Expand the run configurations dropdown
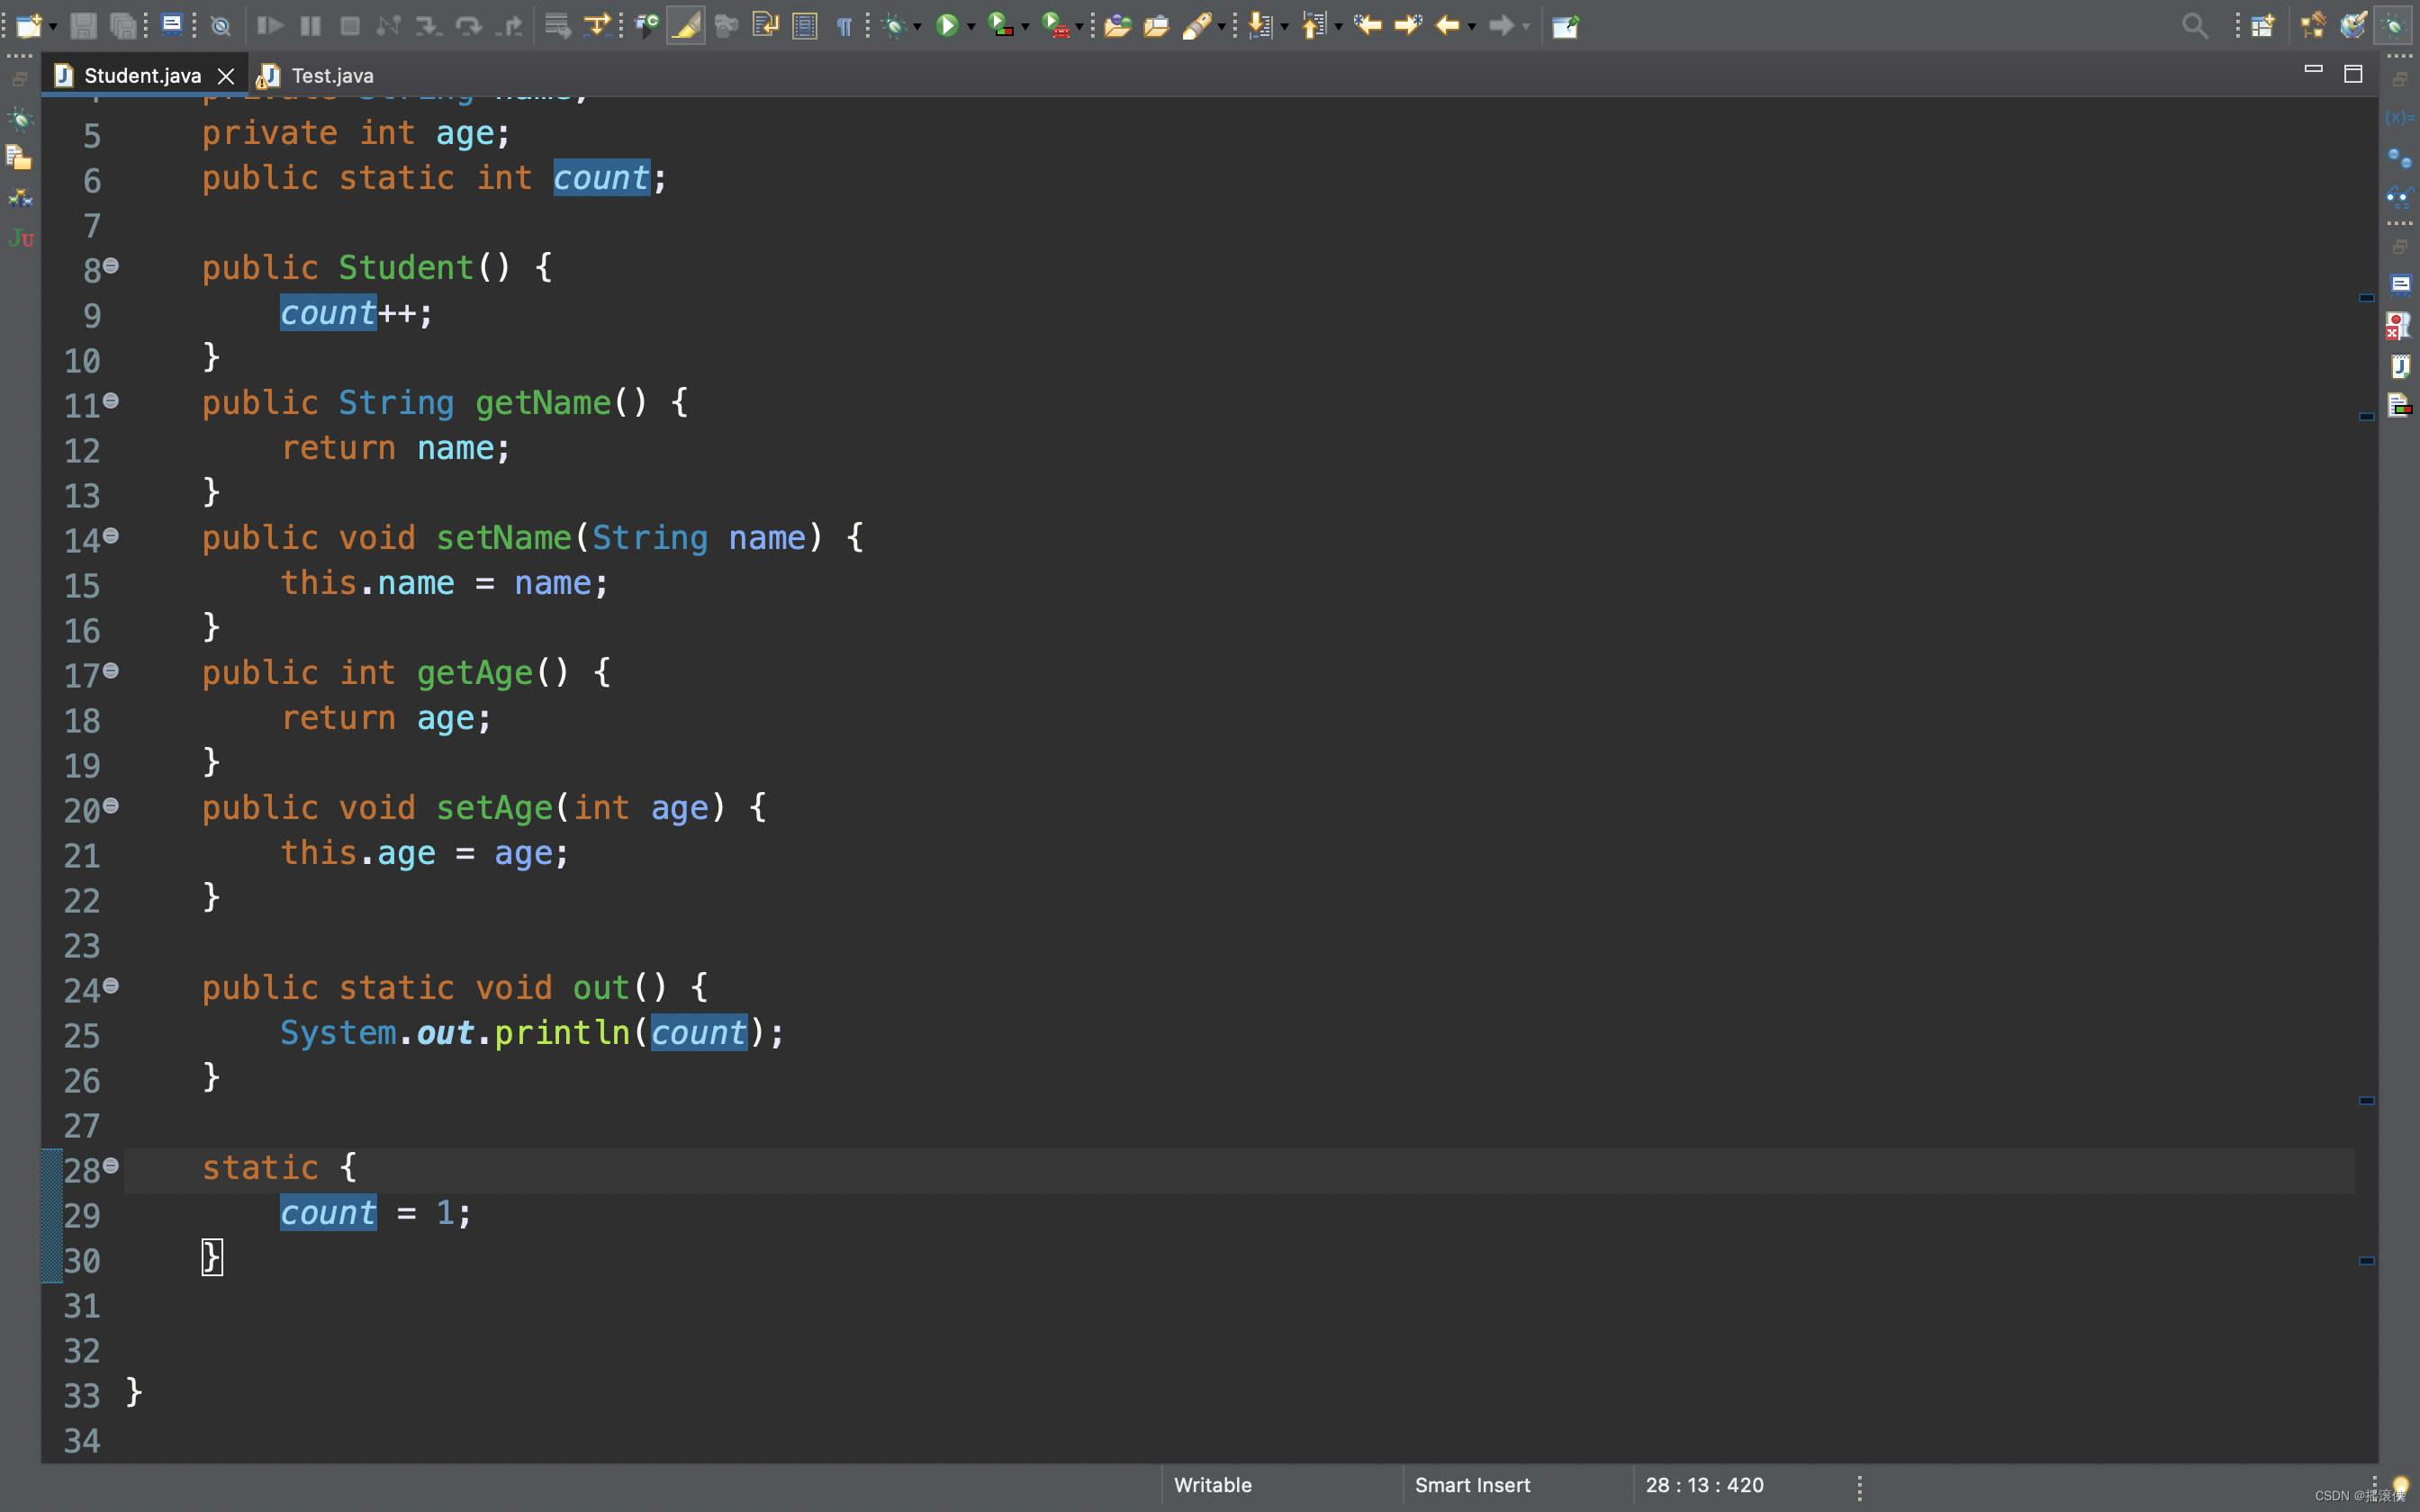 [x=971, y=24]
